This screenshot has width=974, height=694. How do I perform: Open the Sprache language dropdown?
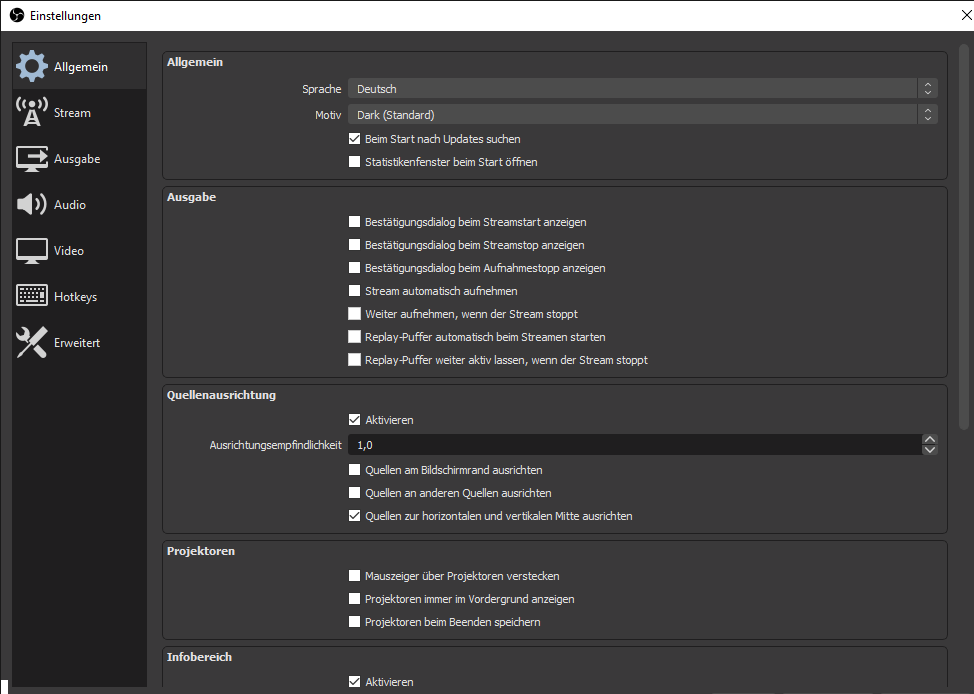click(642, 89)
